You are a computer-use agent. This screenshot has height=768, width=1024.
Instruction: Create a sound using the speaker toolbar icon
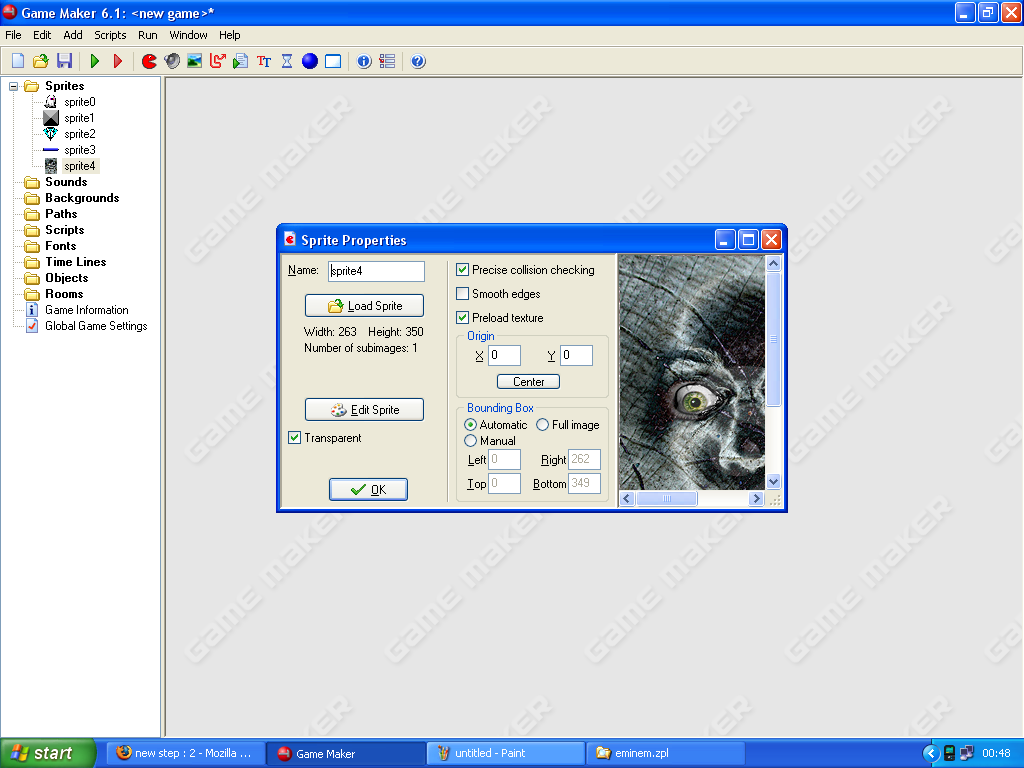172,61
